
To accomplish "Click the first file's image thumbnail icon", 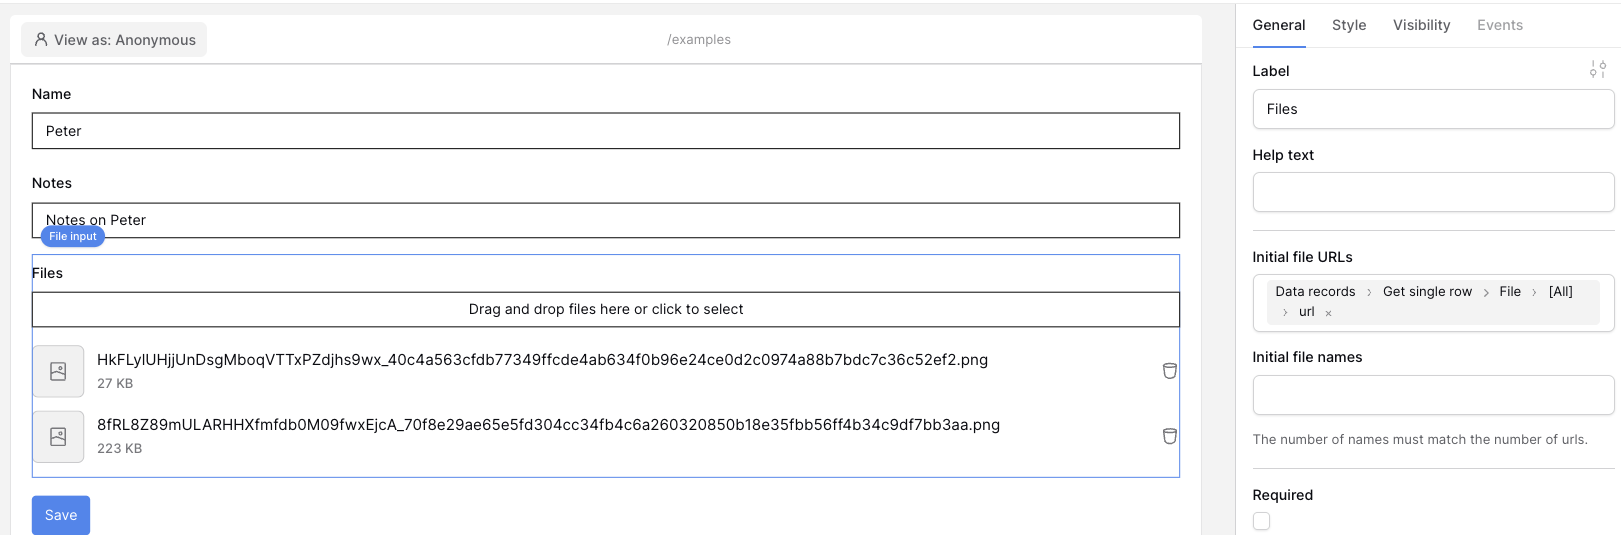I will pyautogui.click(x=58, y=372).
